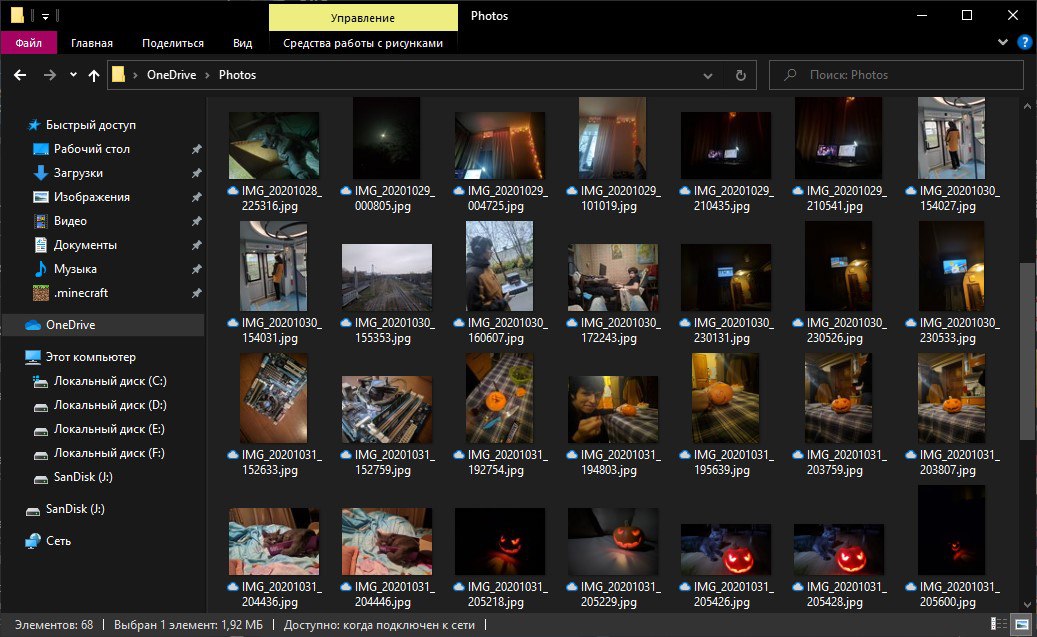Select Быстрый доступ in the sidebar
This screenshot has width=1037, height=637.
coord(91,125)
